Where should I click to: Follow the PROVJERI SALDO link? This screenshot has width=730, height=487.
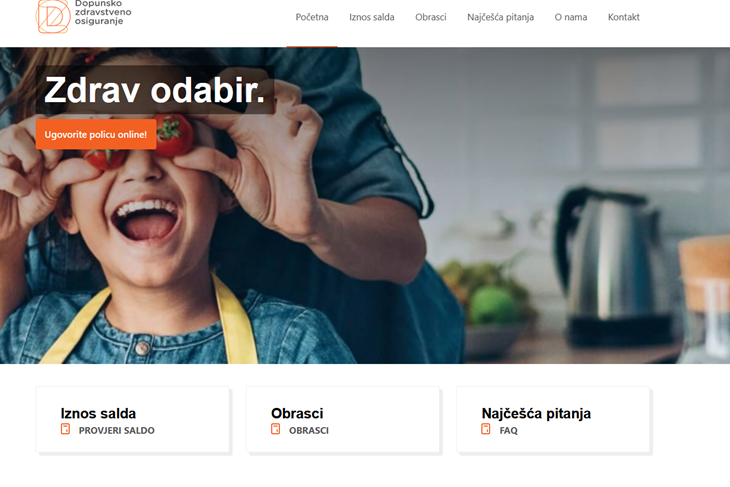click(x=116, y=431)
